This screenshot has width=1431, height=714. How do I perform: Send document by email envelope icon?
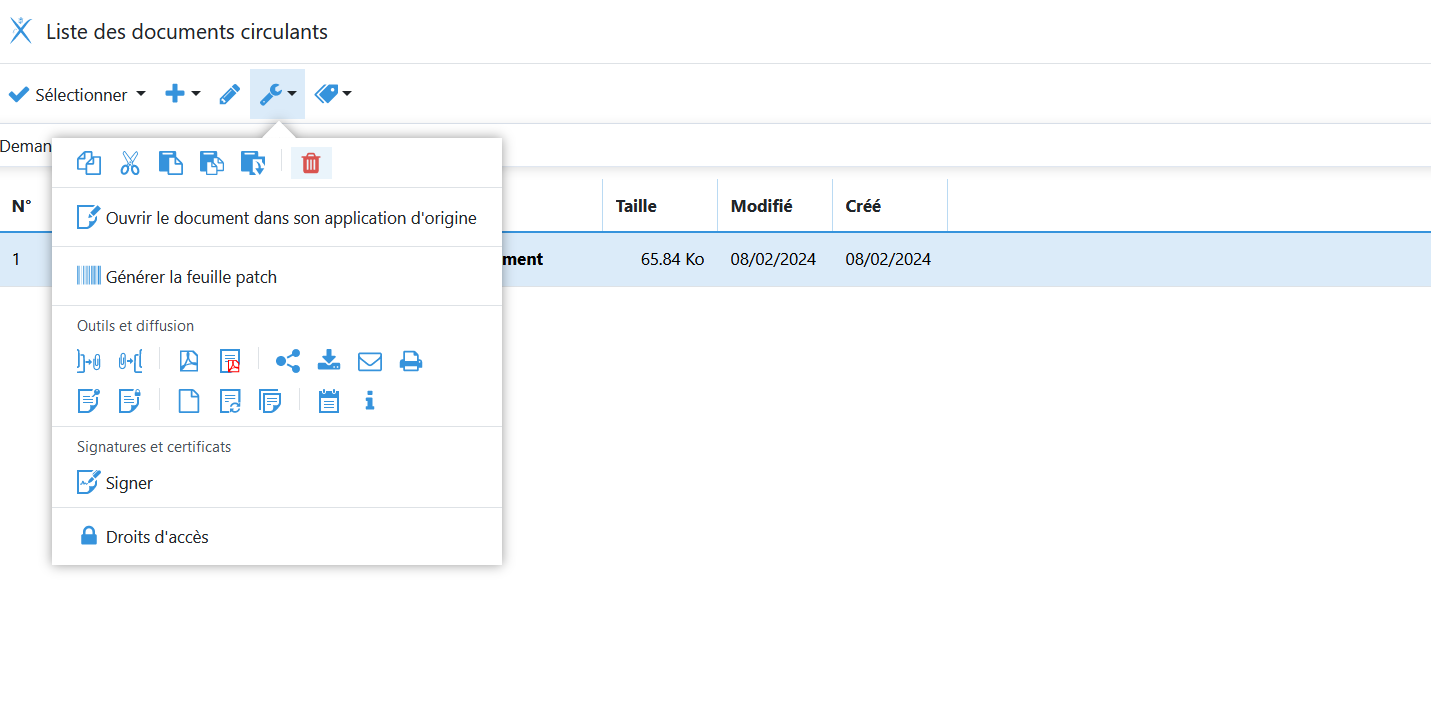coord(370,361)
